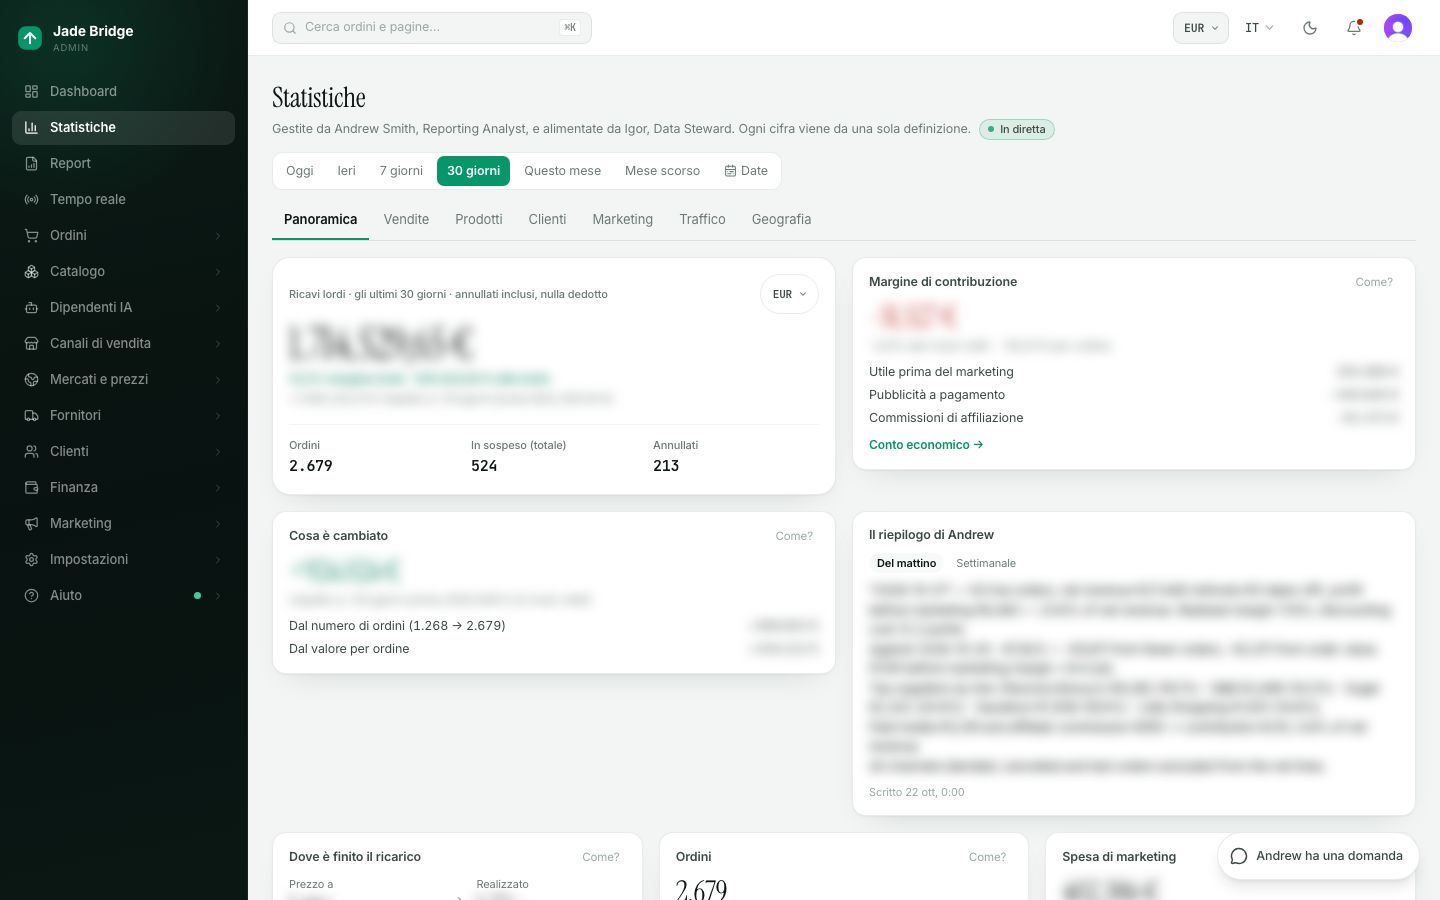Open the IT language dropdown
Image resolution: width=1440 pixels, height=900 pixels.
[1259, 28]
